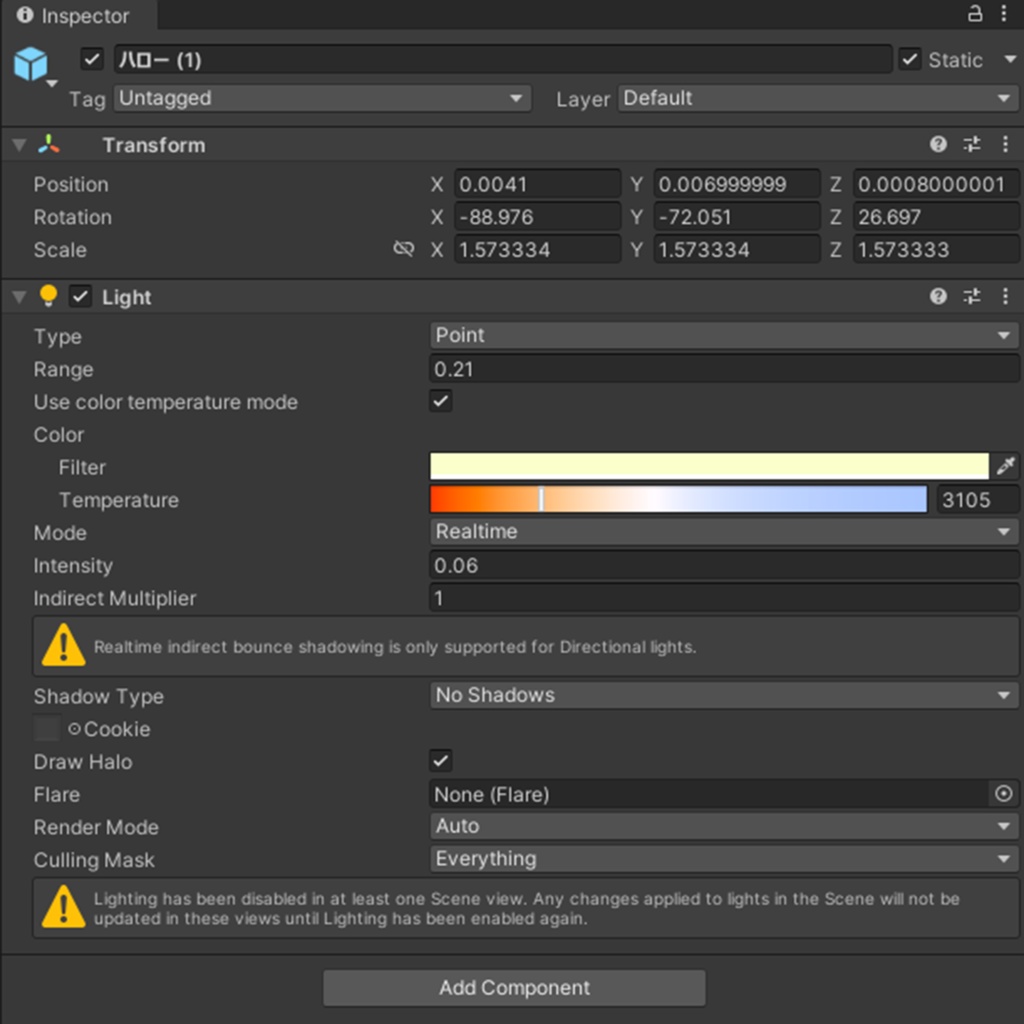The width and height of the screenshot is (1024, 1024).
Task: Adjust the color Temperature slider
Action: [x=678, y=500]
